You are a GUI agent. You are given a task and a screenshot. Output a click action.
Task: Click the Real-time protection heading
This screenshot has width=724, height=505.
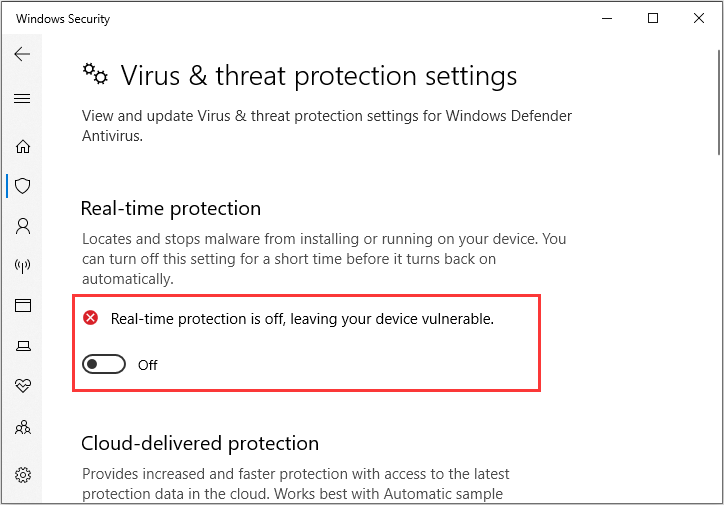click(x=171, y=209)
